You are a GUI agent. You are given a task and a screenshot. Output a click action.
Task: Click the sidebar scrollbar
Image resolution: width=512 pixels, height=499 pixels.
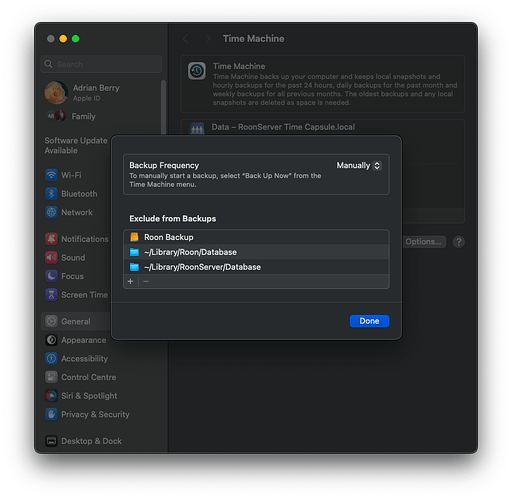[163, 107]
